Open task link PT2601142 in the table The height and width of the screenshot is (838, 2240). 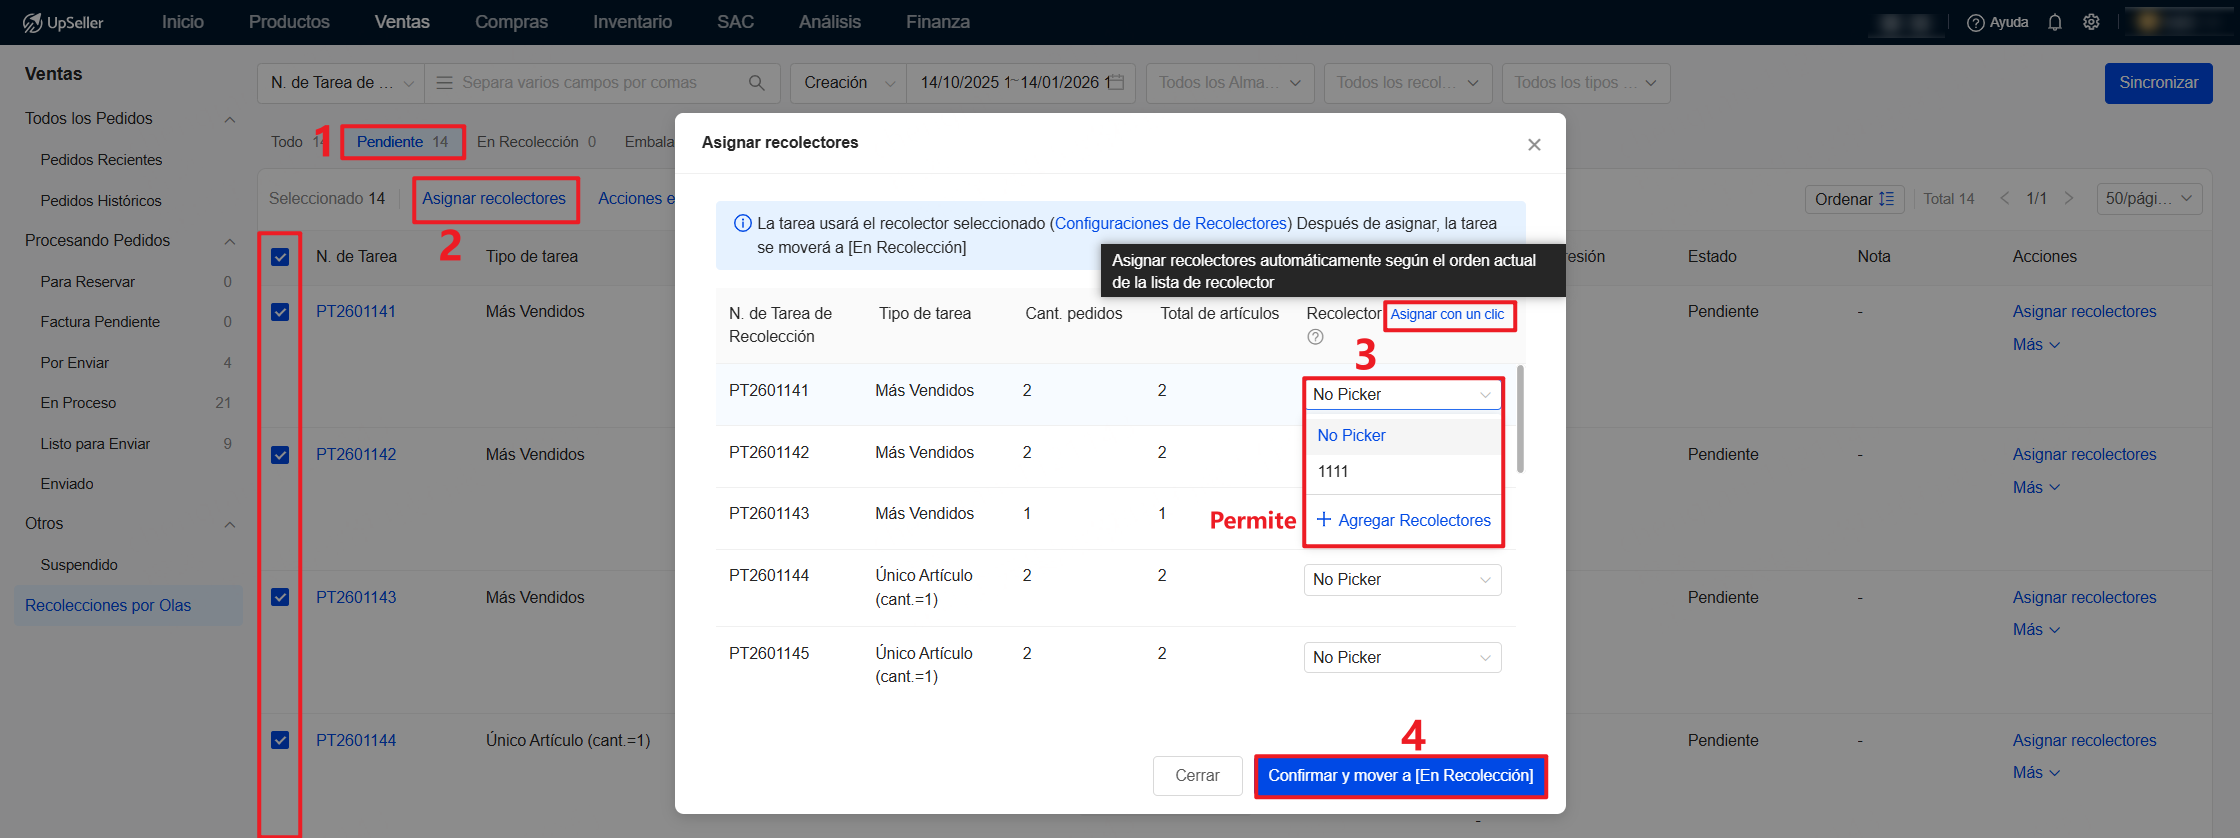[x=356, y=455]
